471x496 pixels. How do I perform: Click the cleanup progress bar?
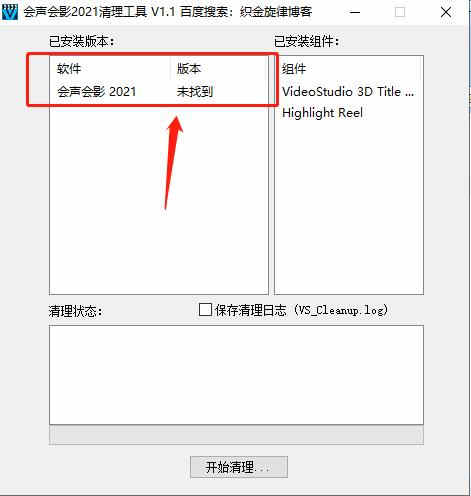tap(236, 435)
